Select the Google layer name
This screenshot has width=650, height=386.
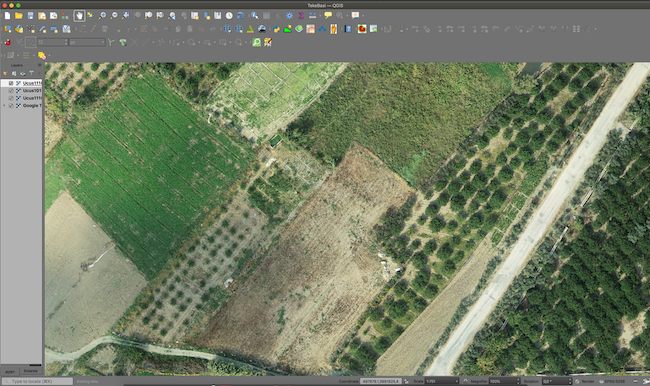(x=32, y=106)
